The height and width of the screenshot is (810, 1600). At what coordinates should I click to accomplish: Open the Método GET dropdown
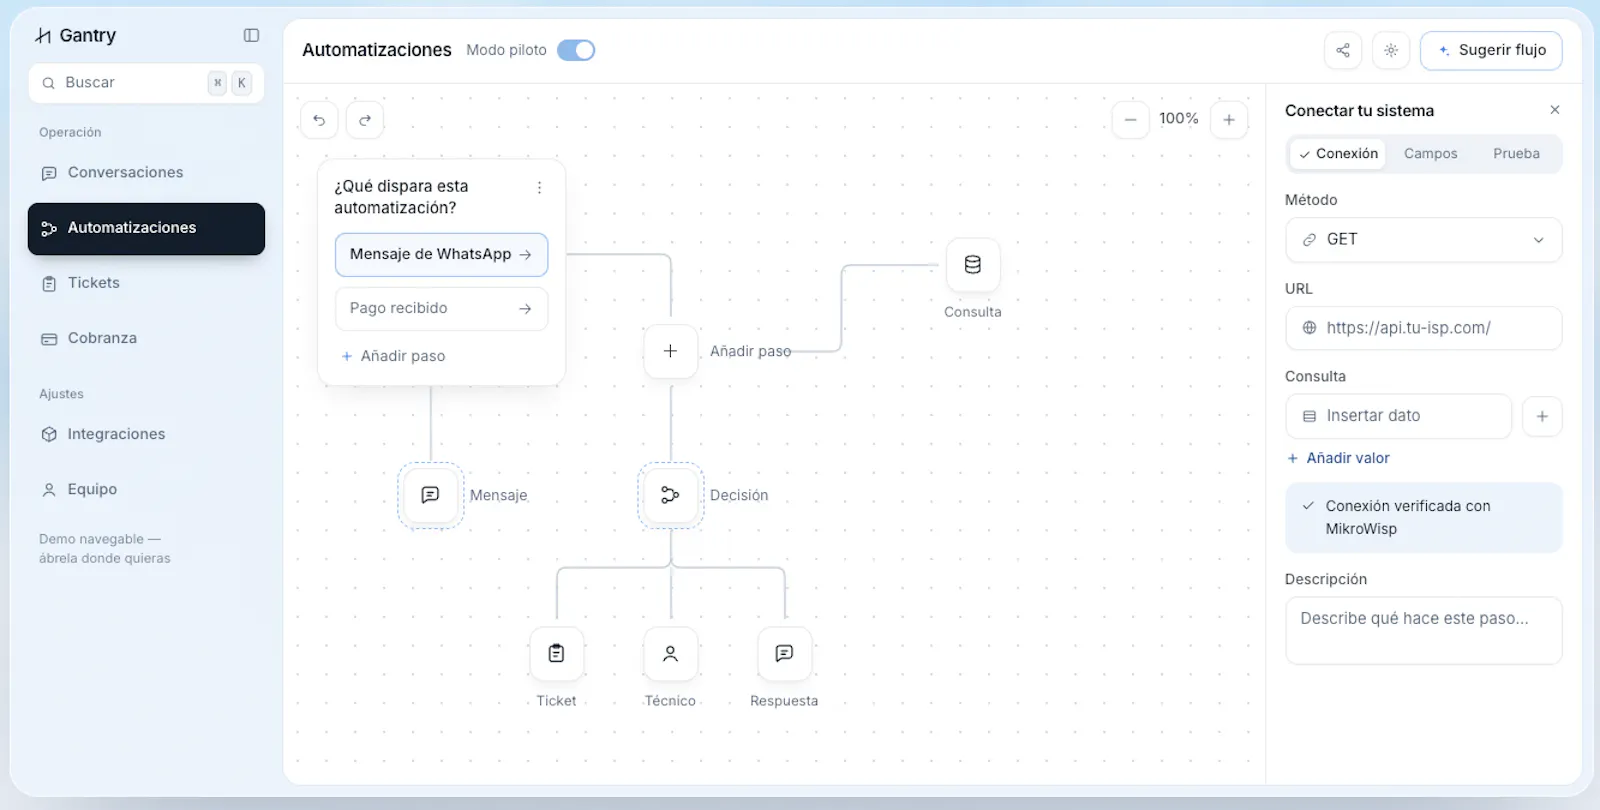click(x=1423, y=240)
